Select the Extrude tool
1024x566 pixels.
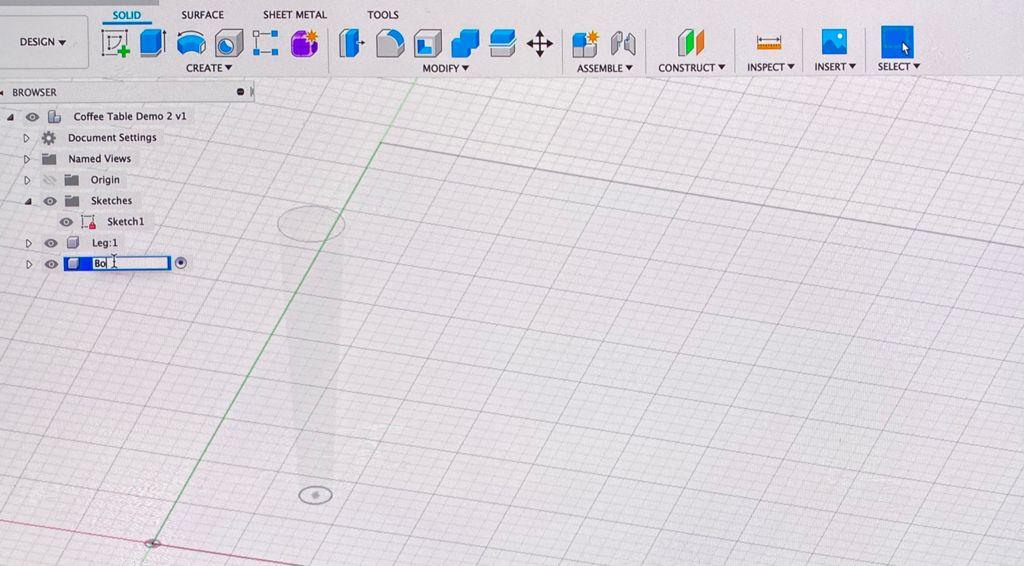click(153, 43)
